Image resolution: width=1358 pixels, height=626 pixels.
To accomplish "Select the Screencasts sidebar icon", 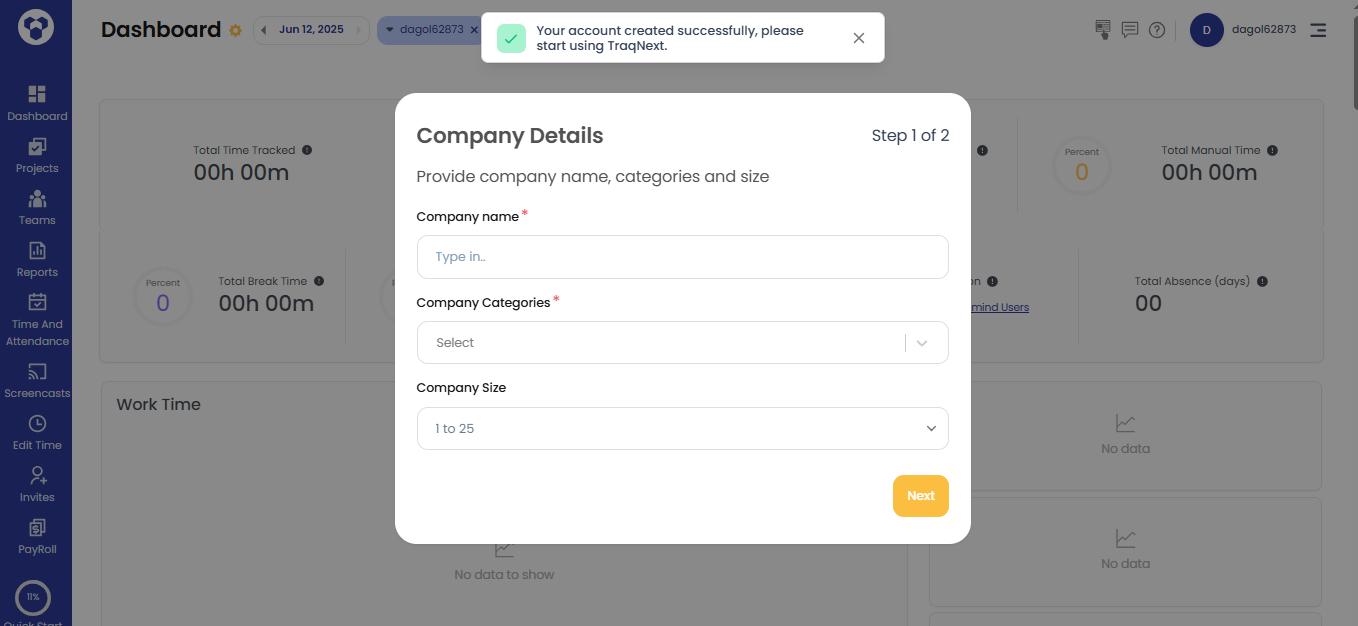I will [x=37, y=379].
